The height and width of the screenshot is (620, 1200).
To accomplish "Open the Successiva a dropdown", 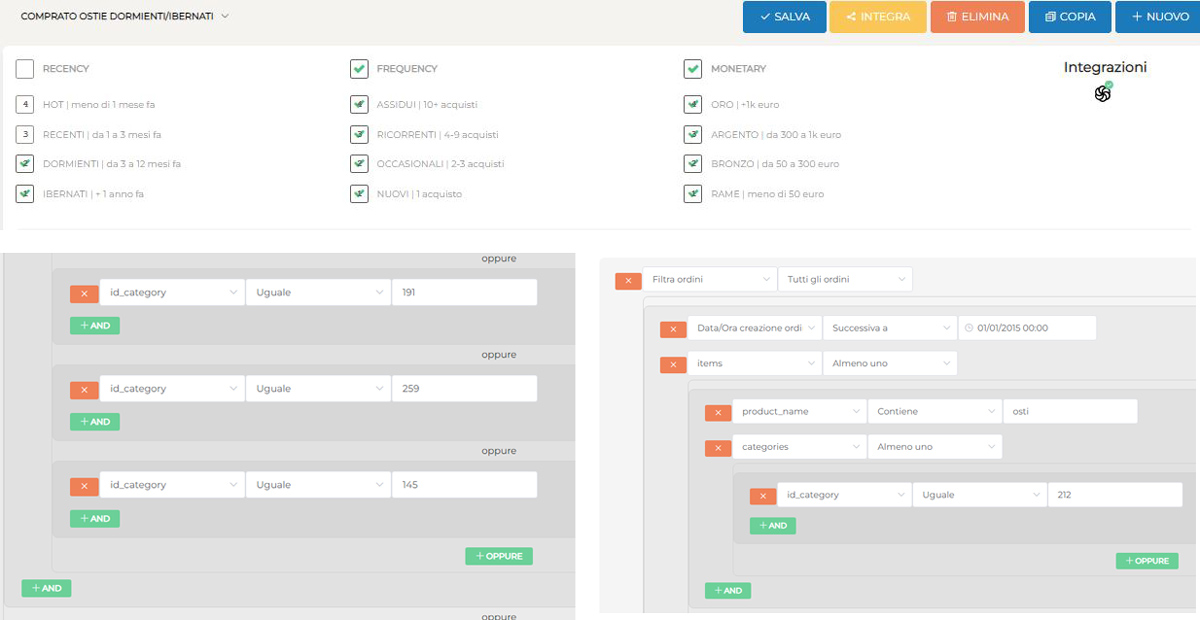I will pyautogui.click(x=888, y=328).
